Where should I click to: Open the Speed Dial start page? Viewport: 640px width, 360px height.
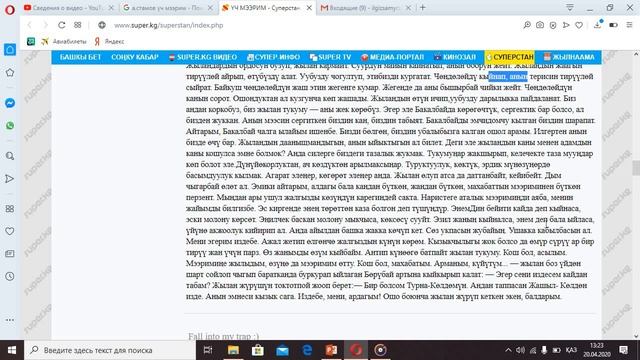click(78, 25)
